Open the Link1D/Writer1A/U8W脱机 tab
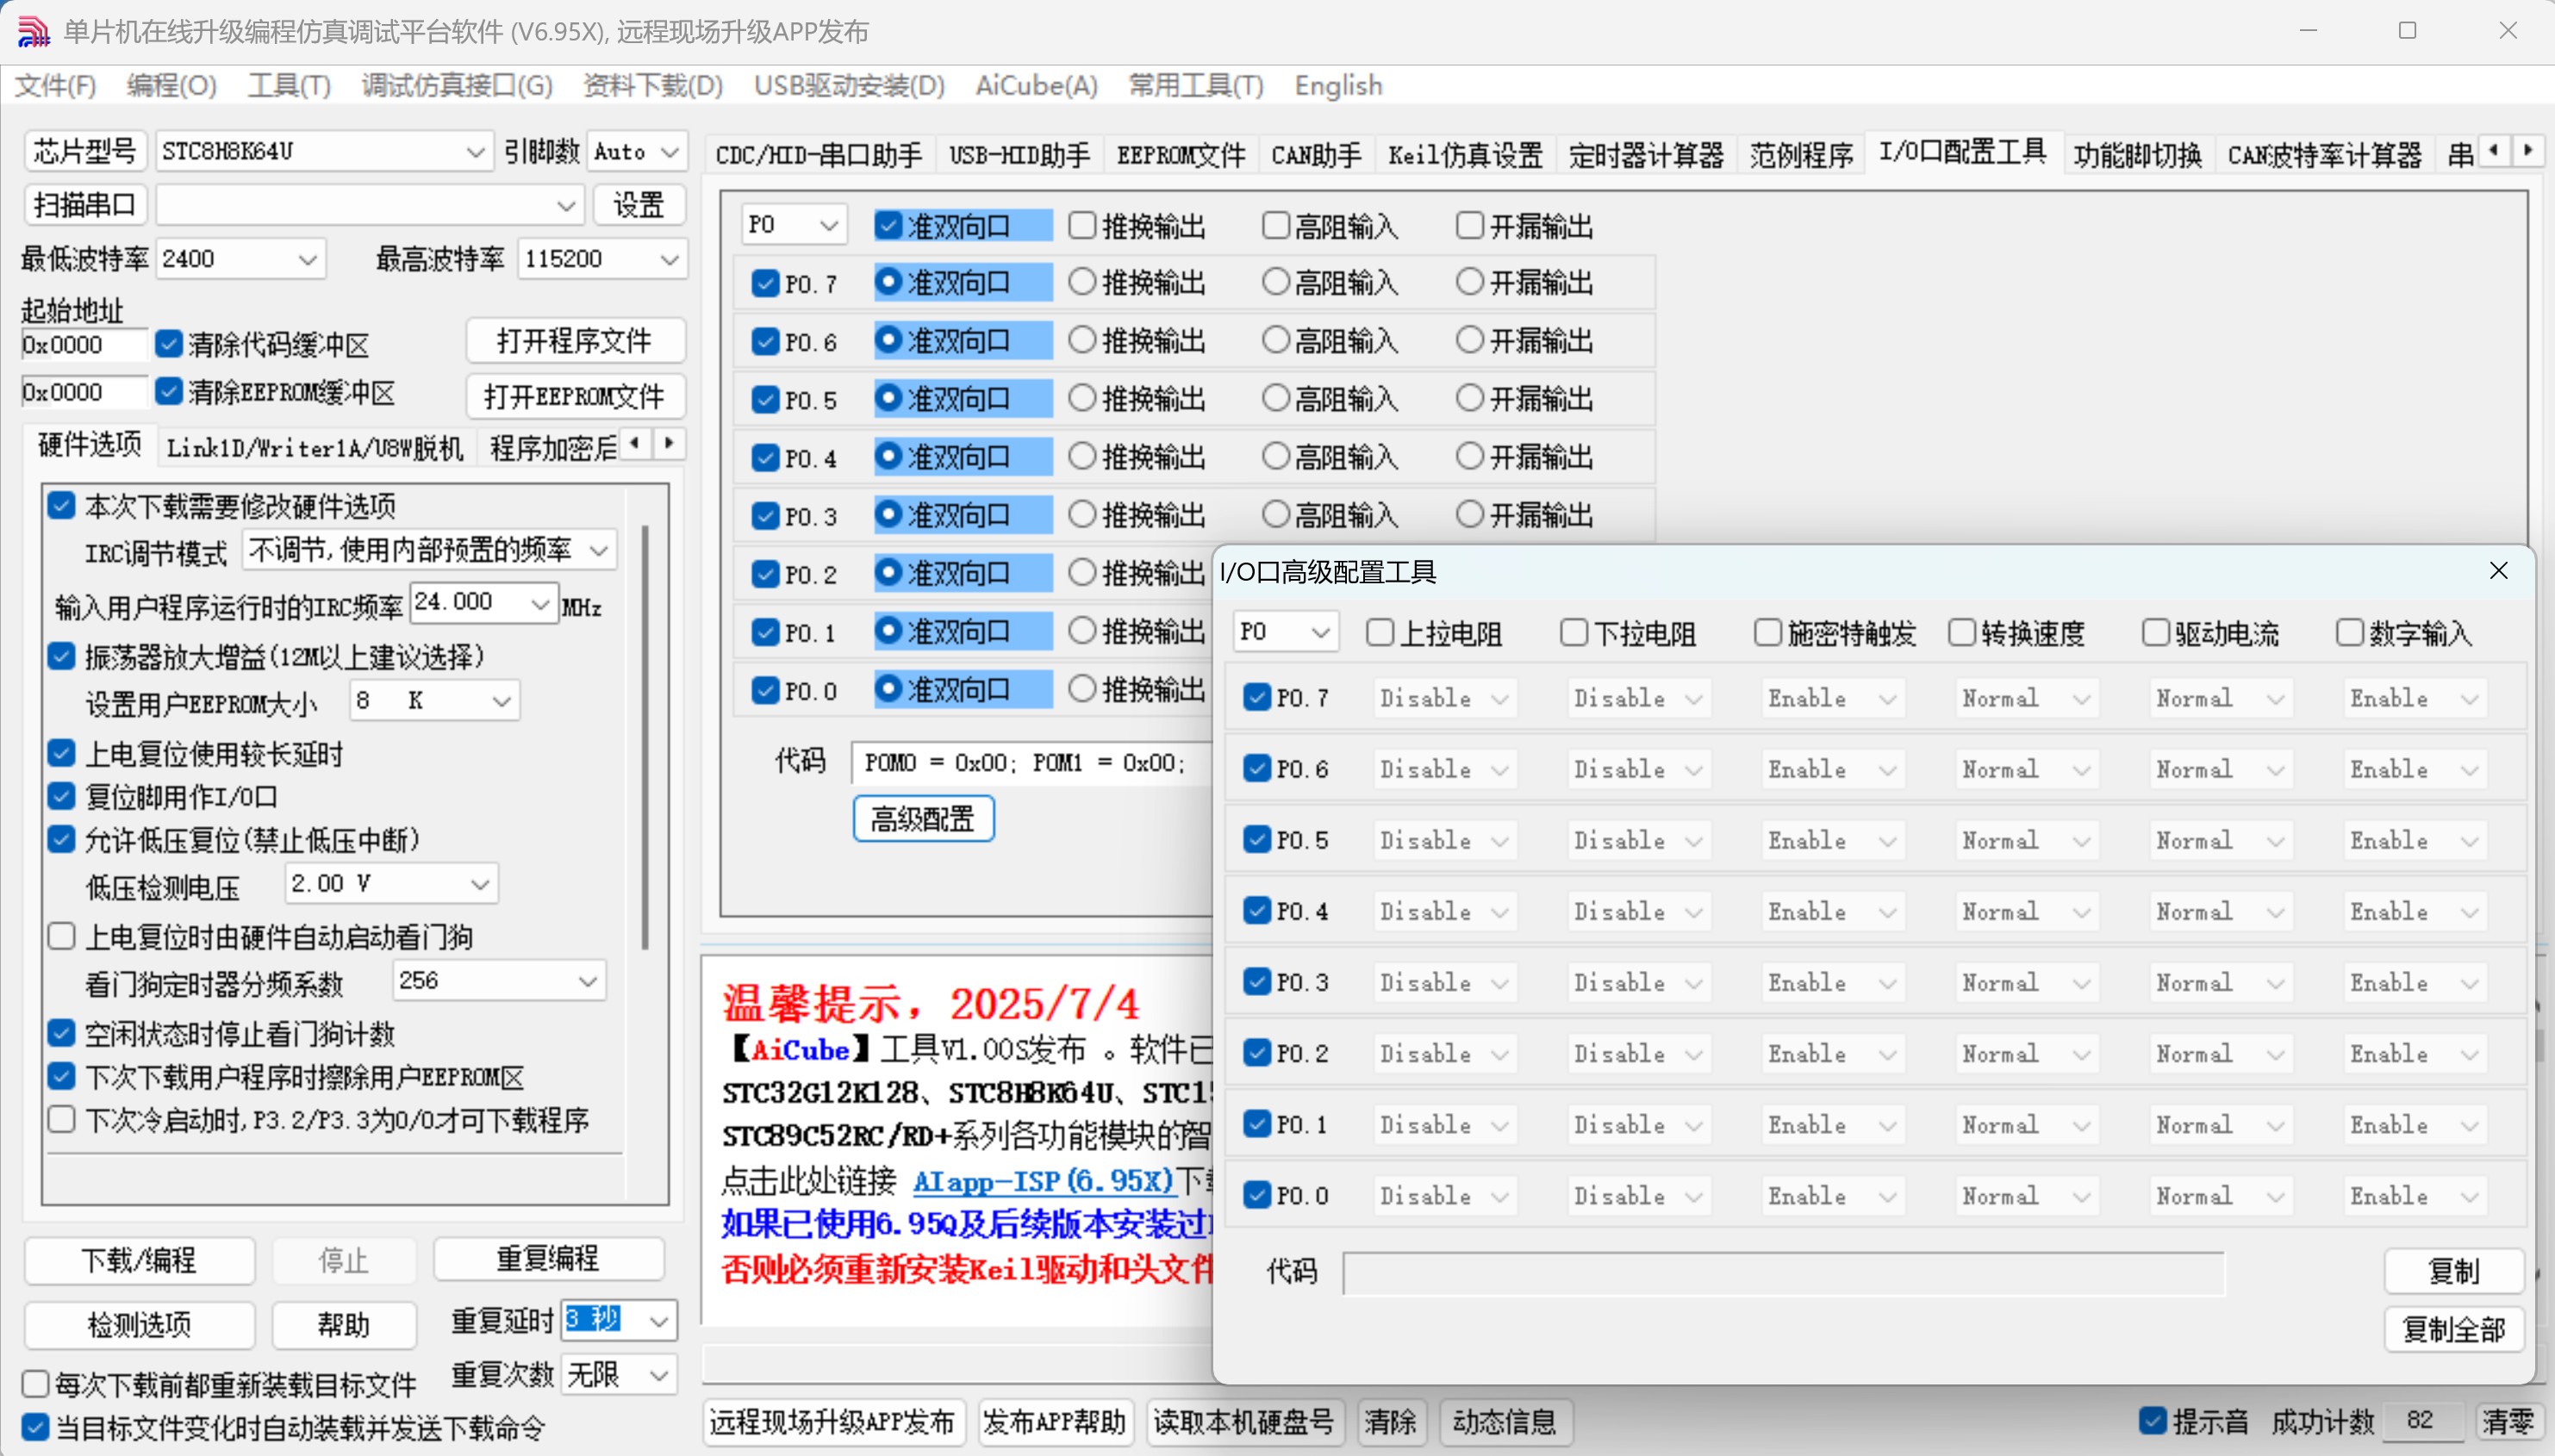The image size is (2555, 1456). (315, 448)
